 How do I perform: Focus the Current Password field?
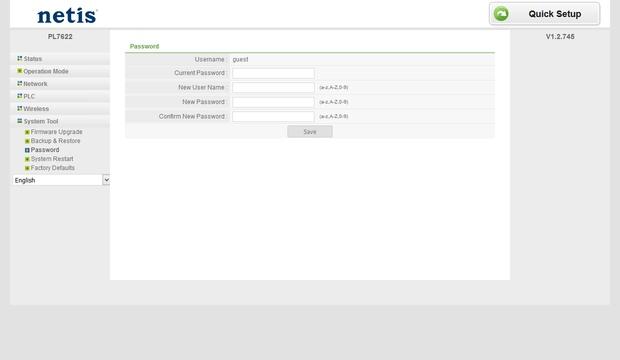pyautogui.click(x=273, y=73)
